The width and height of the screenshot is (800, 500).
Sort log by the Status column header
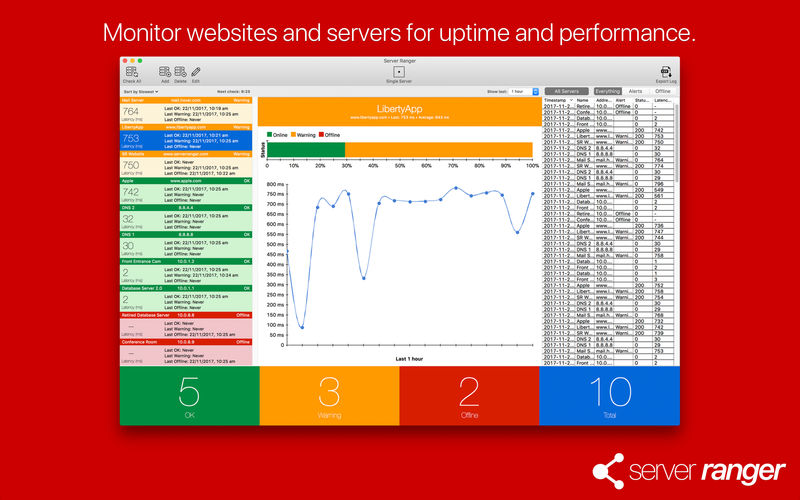pos(643,101)
